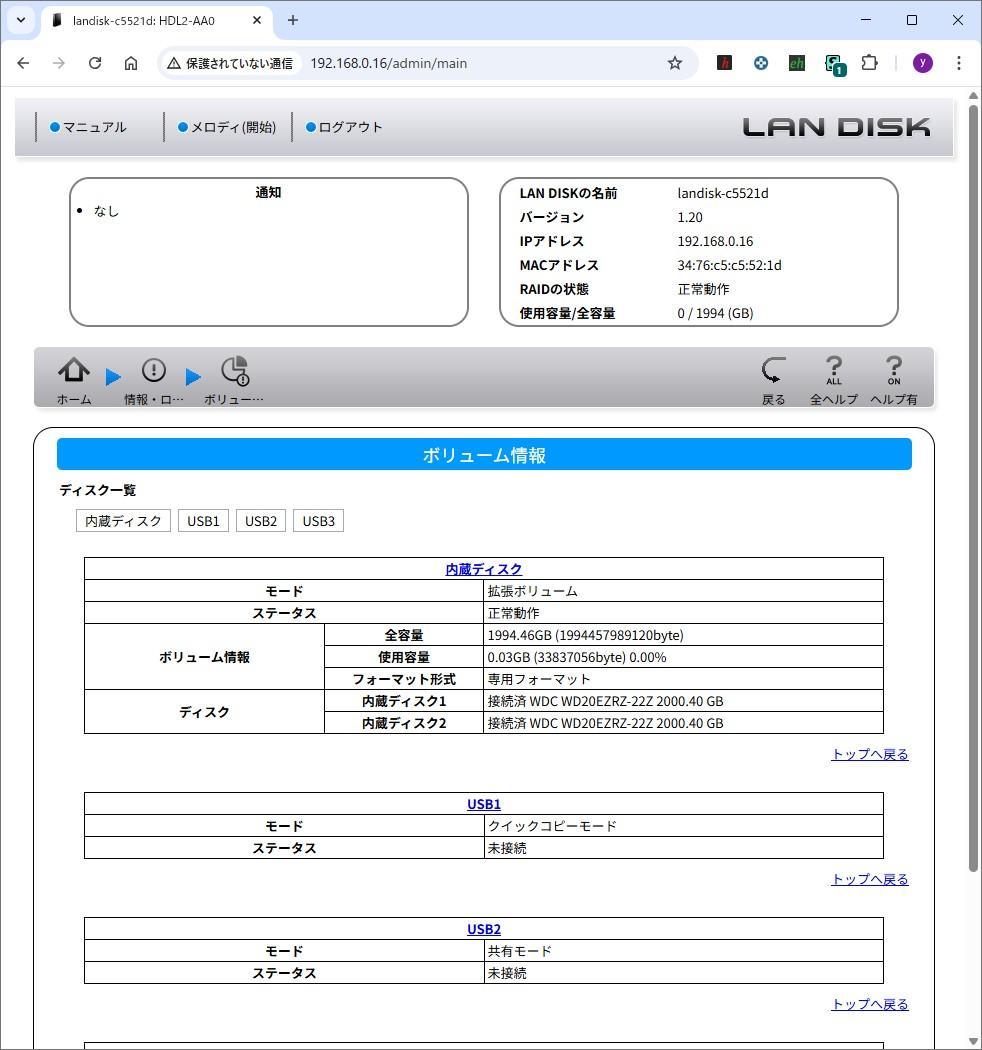Open the tab search chevron dropdown
This screenshot has height=1050, width=982.
pos(20,20)
